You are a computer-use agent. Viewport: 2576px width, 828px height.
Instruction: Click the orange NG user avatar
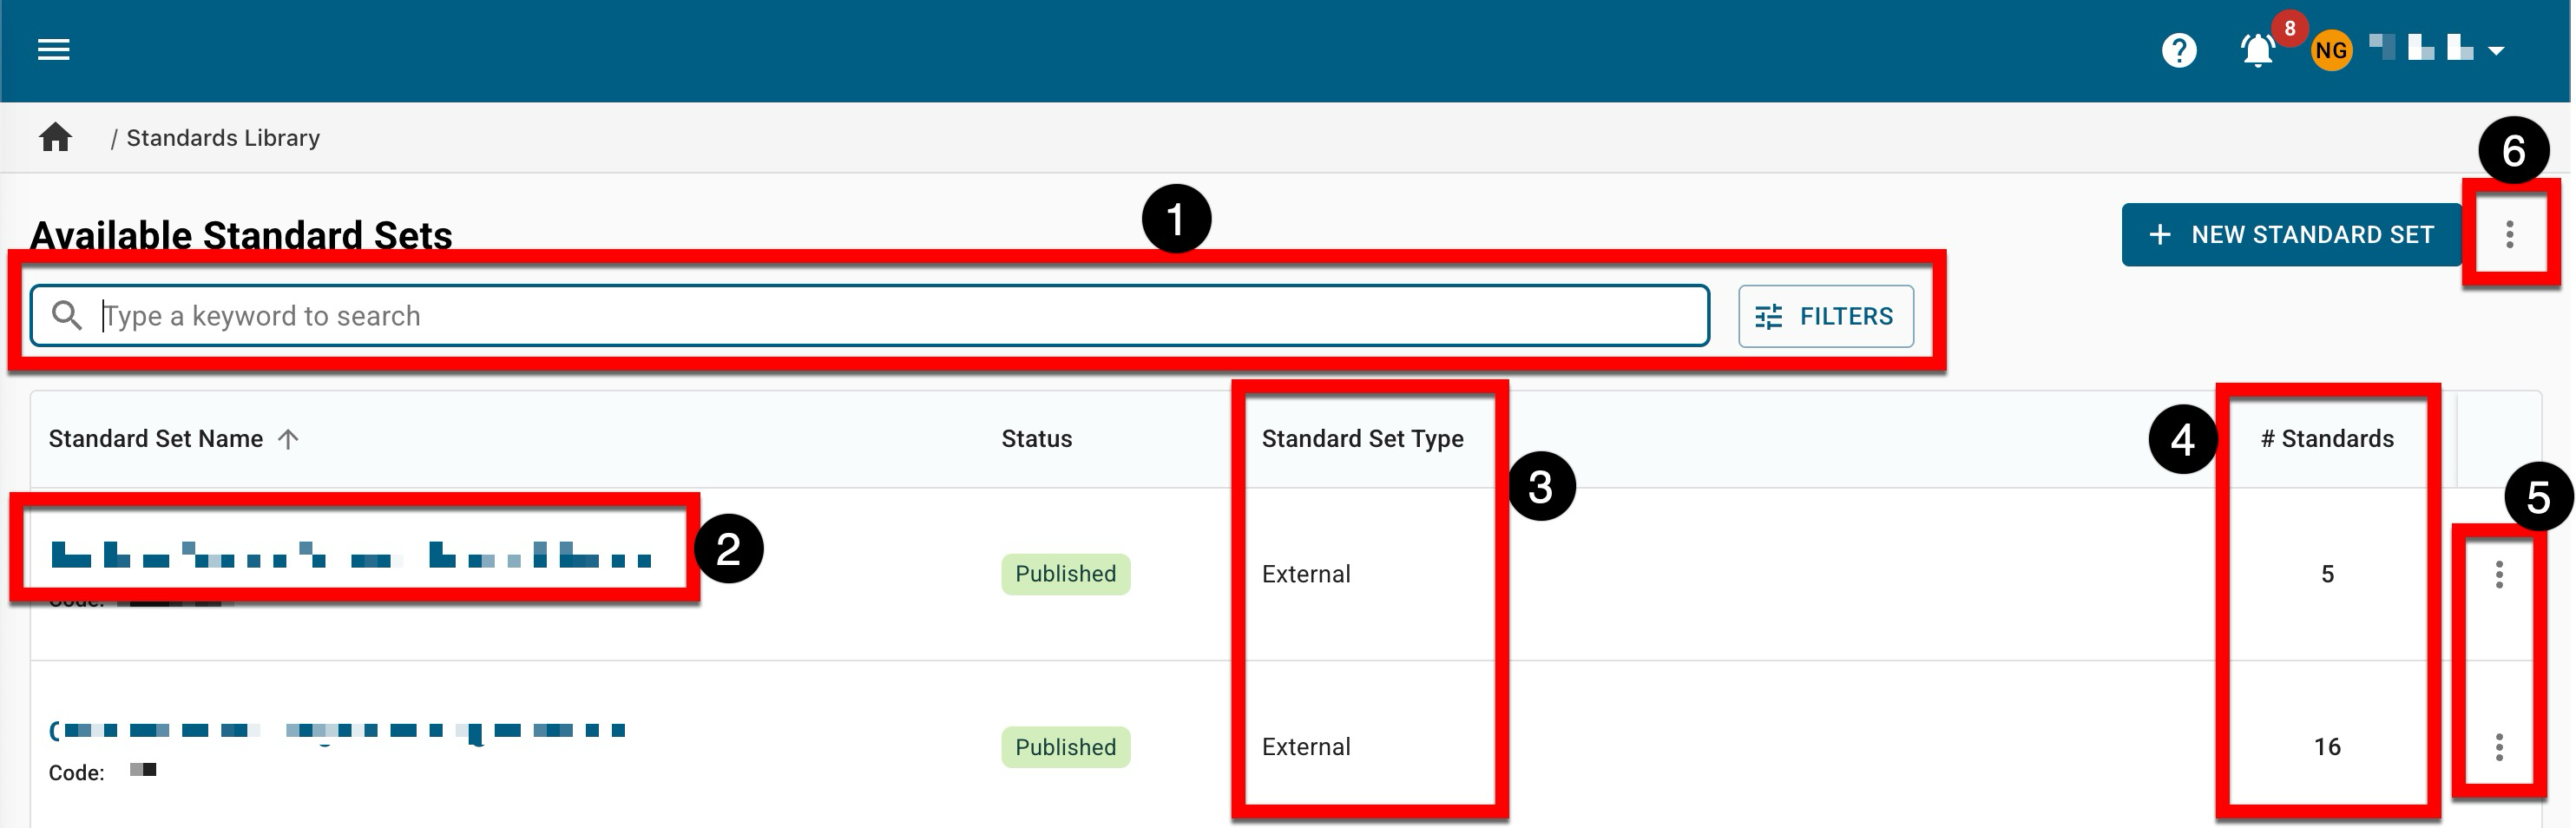coord(2330,50)
